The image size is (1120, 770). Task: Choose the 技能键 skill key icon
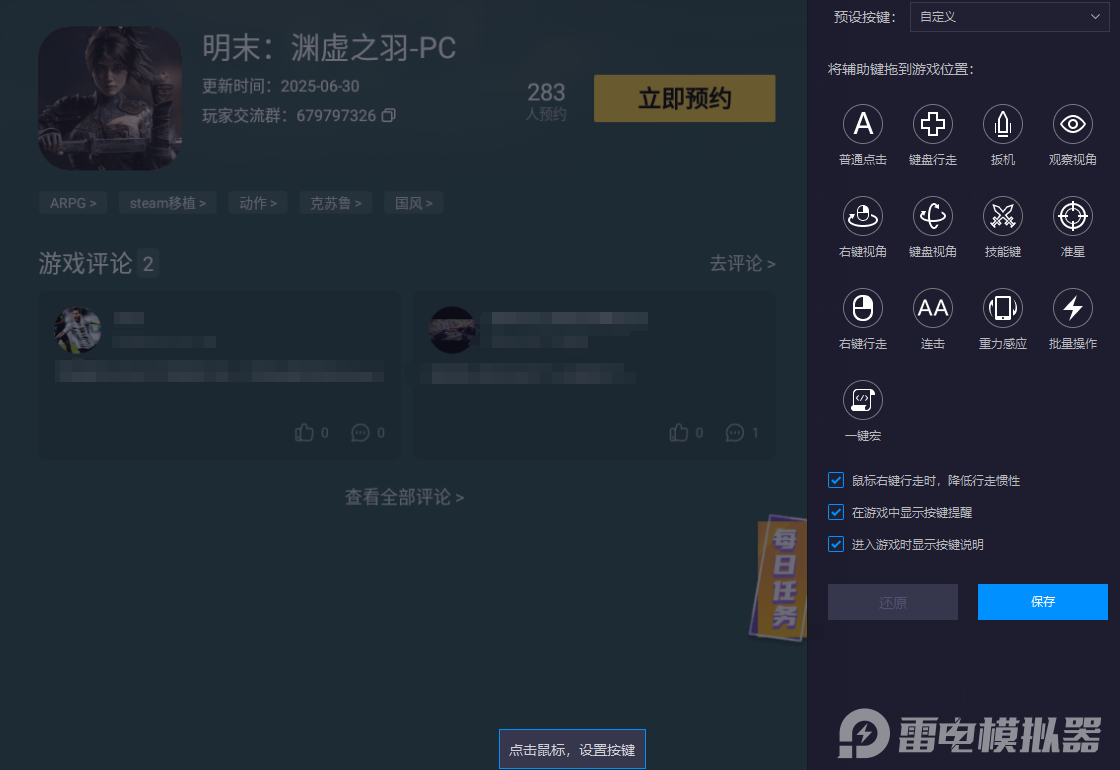(1002, 216)
